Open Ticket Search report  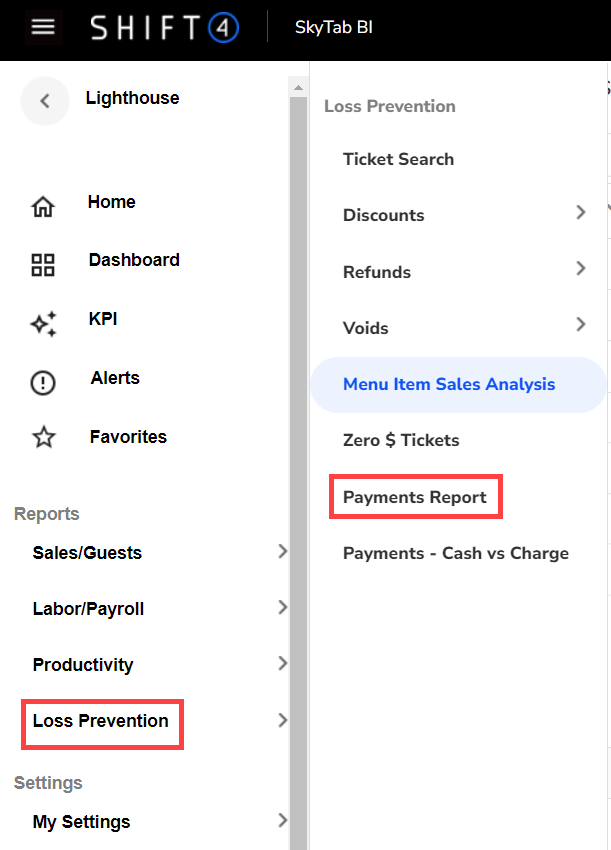point(398,159)
